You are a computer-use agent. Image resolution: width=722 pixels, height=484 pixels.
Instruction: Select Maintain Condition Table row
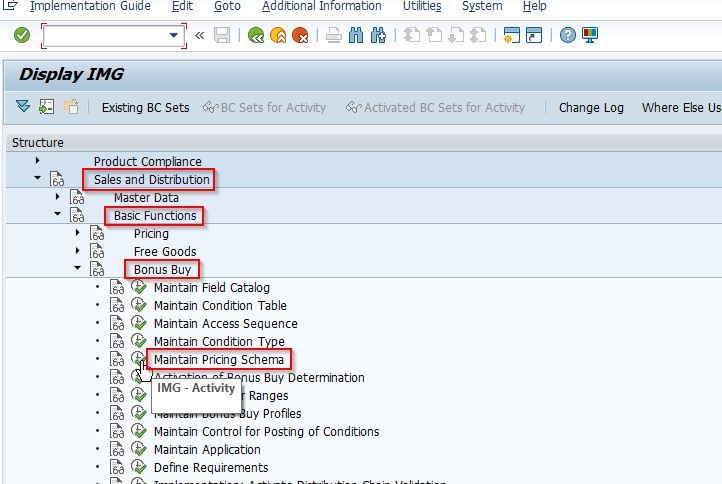click(220, 305)
